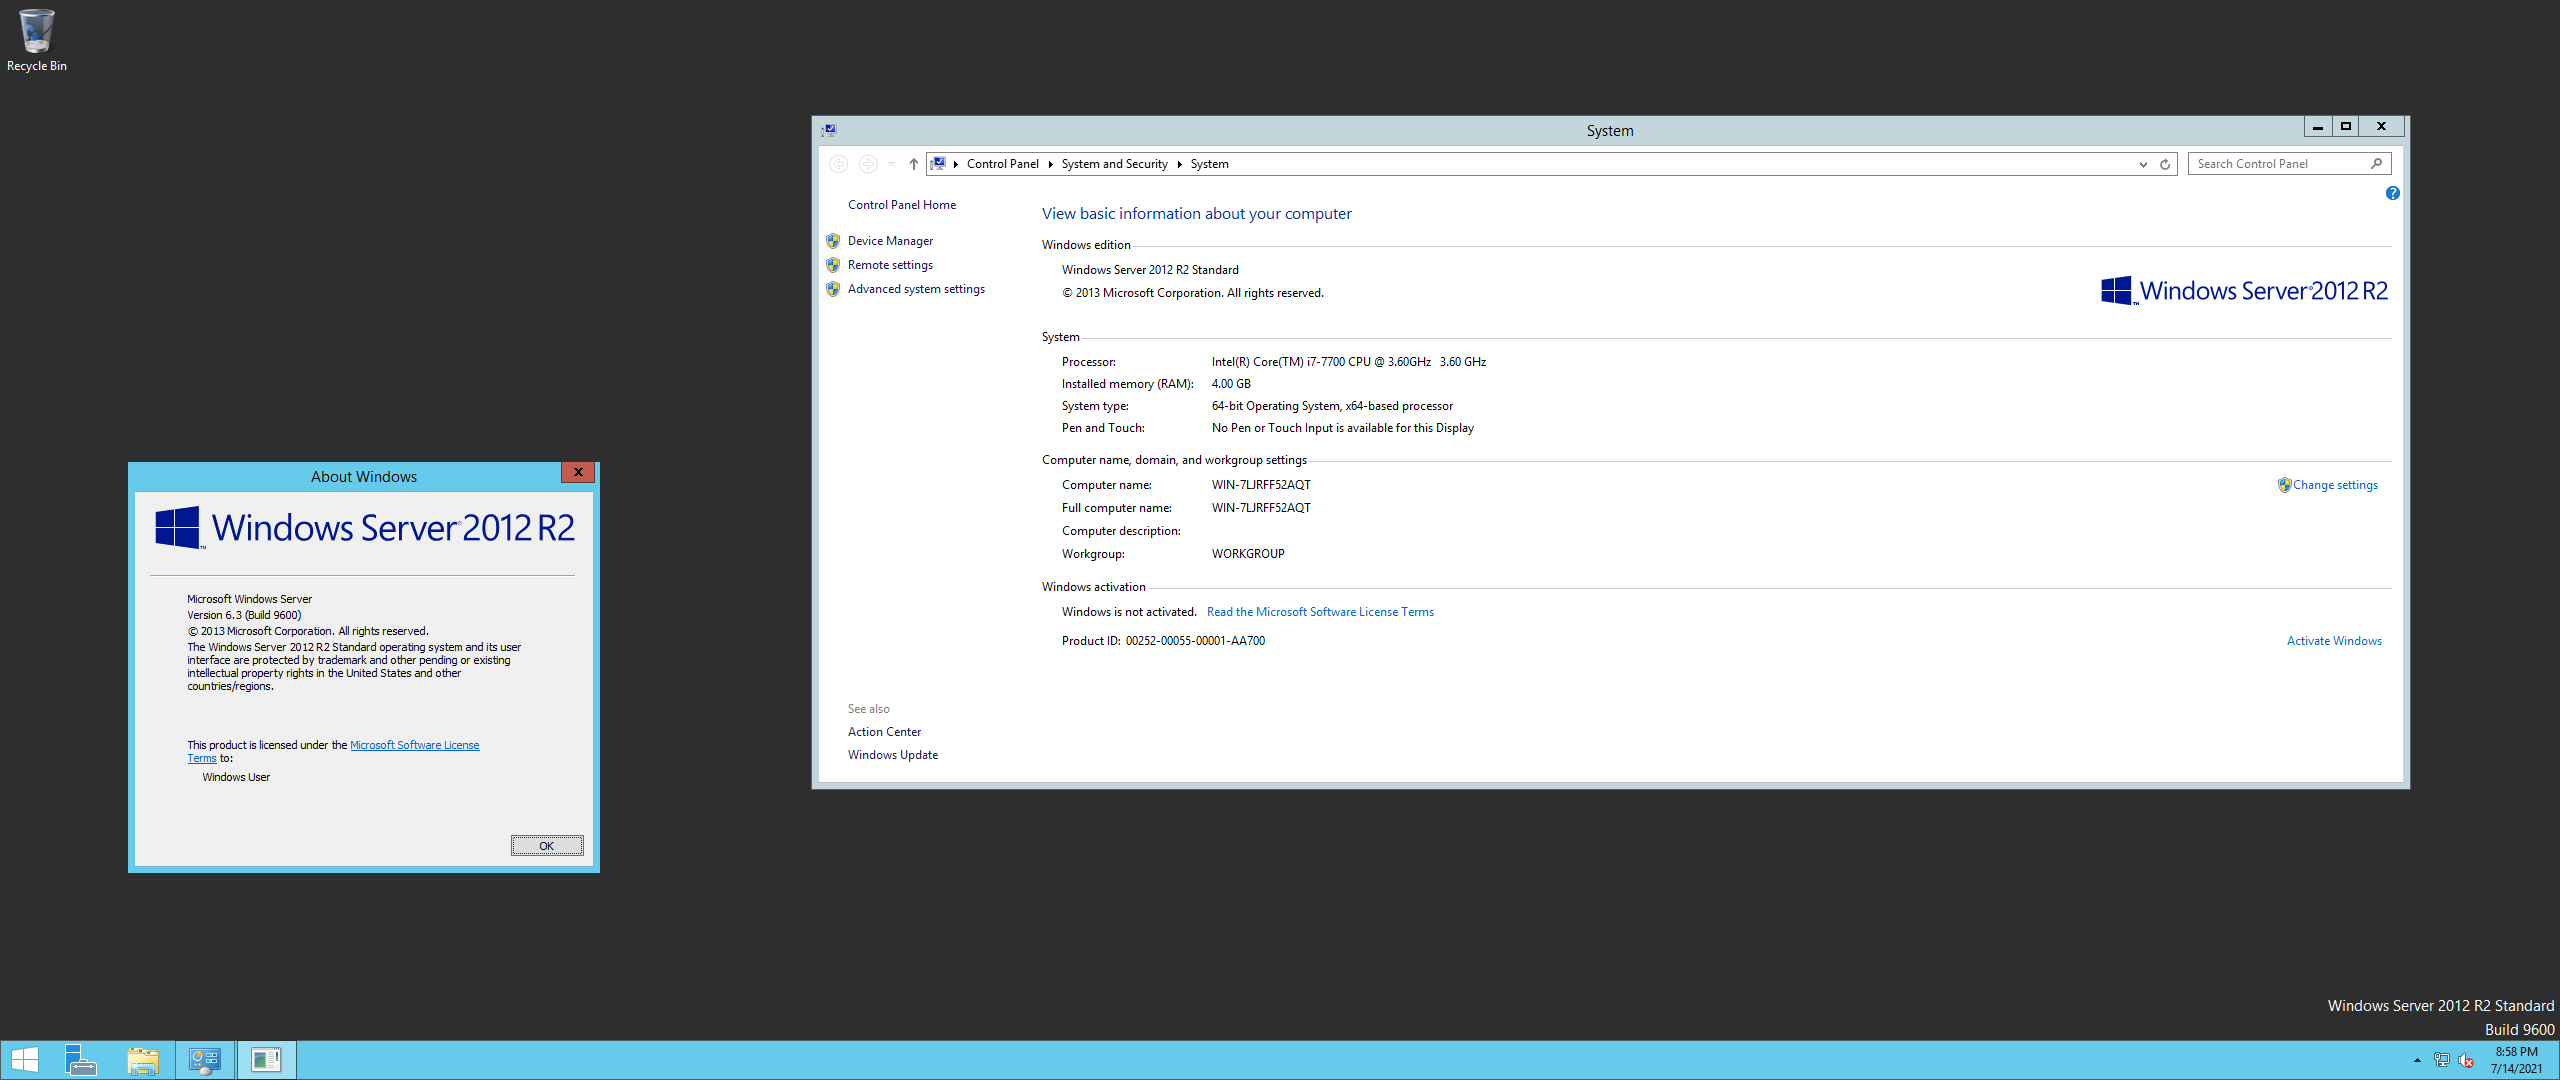Click the muted speaker tray icon

(2466, 1060)
